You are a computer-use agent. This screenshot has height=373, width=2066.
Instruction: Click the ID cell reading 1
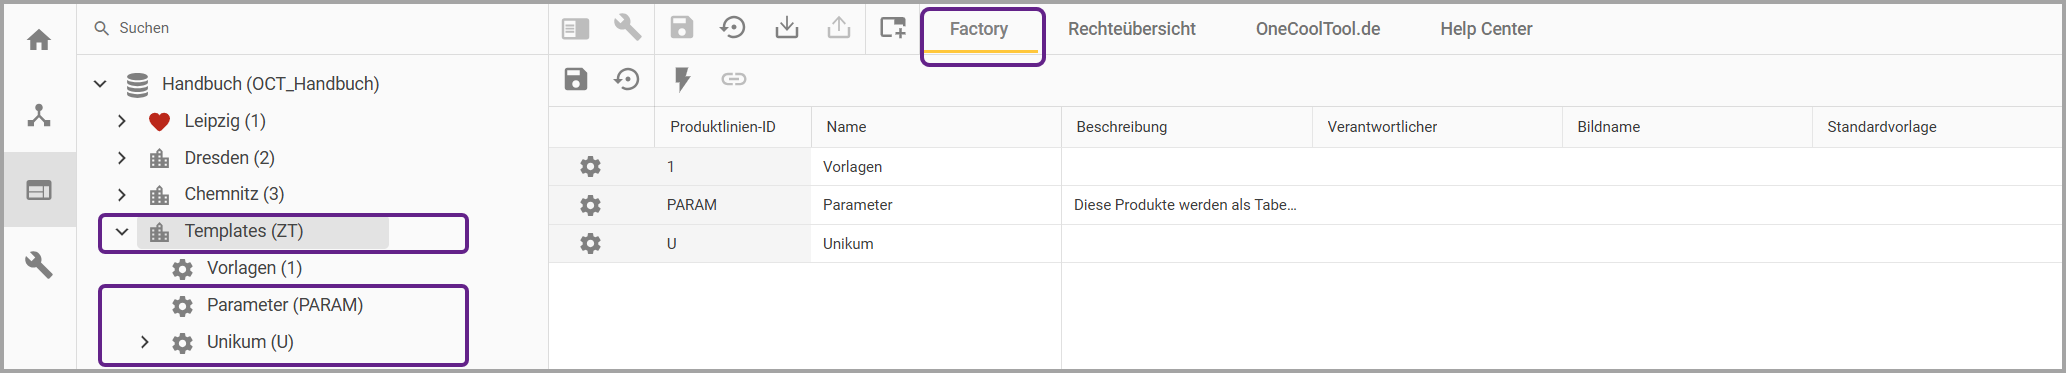(x=733, y=167)
